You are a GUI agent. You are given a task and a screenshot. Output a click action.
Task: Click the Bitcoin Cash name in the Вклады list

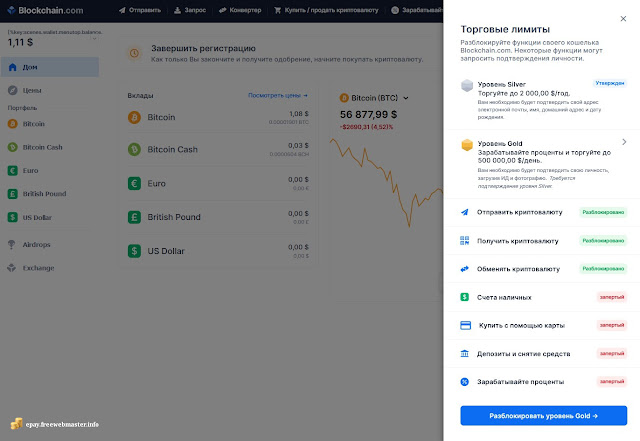tap(172, 149)
